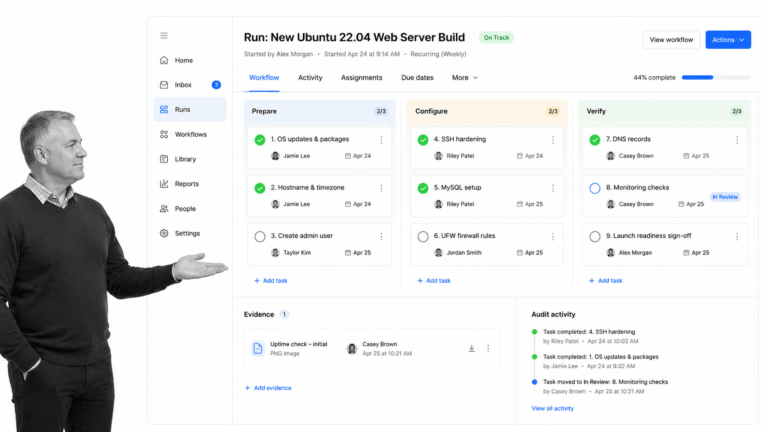768x432 pixels.
Task: Click the Add evidence link
Action: tap(268, 388)
